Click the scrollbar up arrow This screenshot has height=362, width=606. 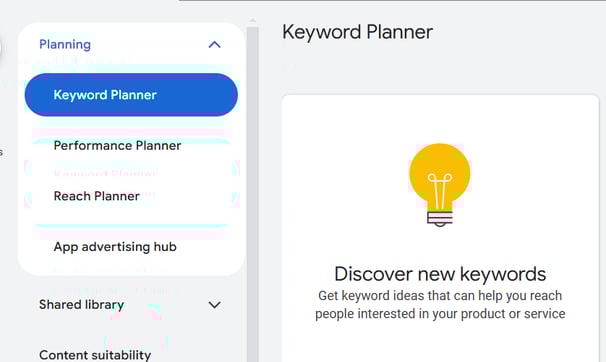(x=253, y=20)
